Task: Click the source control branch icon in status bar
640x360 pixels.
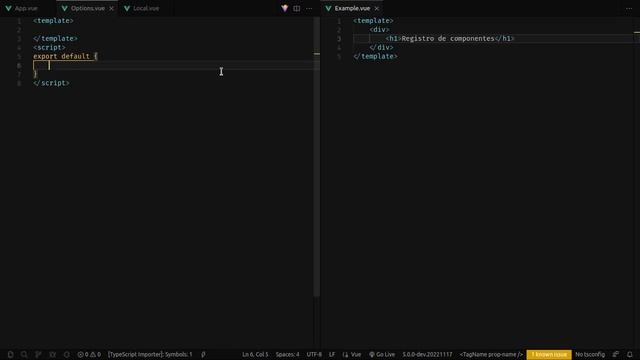Action: point(38,354)
